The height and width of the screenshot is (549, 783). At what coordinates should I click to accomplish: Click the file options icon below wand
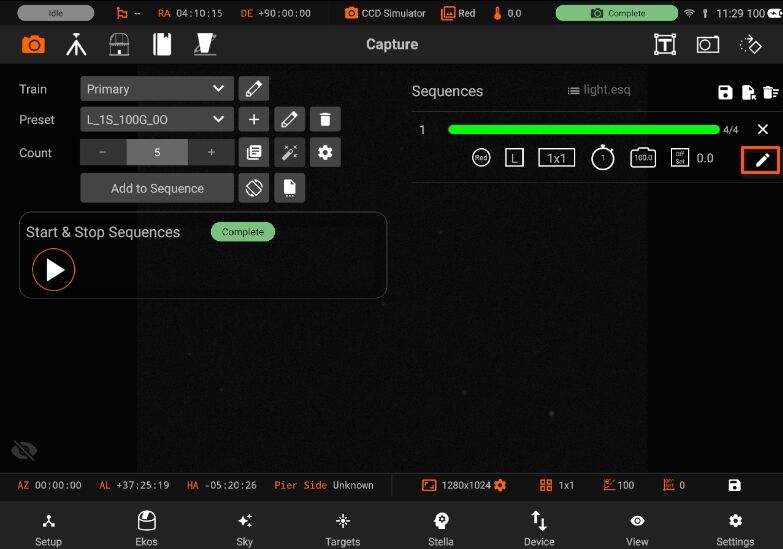(x=290, y=188)
